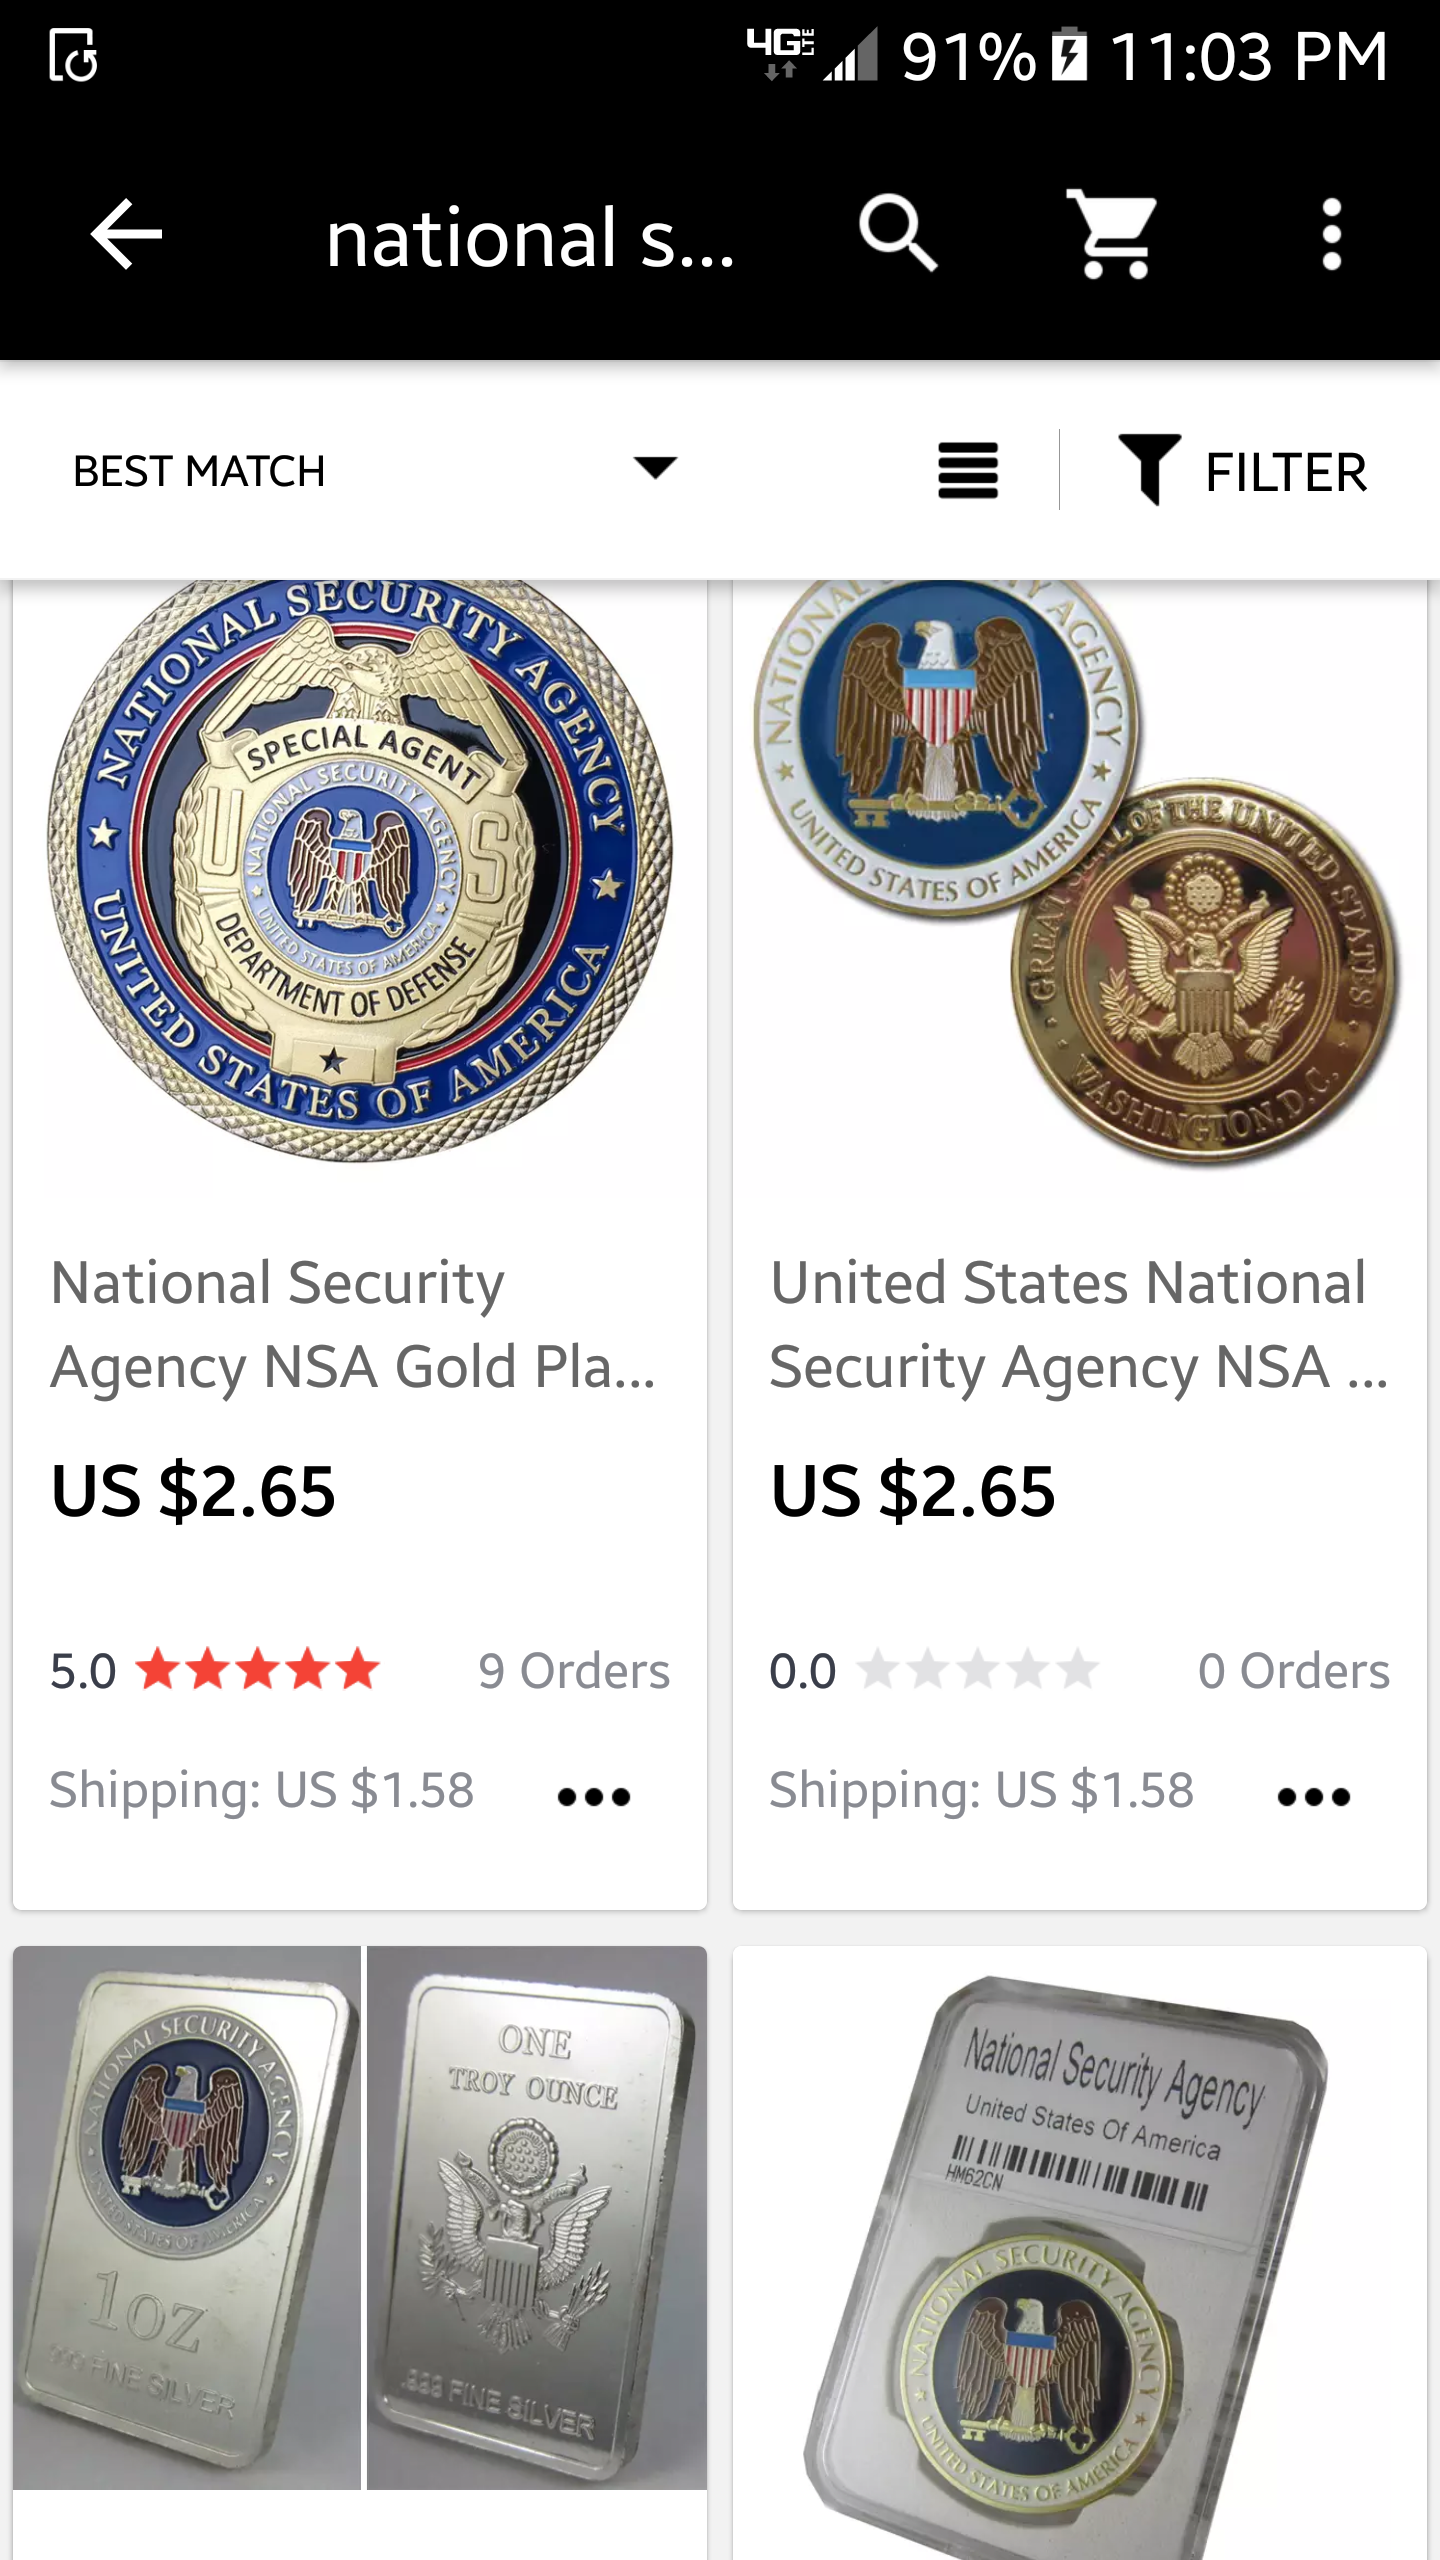Screen dimensions: 1440x2560
Task: Open more options for United States NSA coin
Action: click(1314, 1797)
